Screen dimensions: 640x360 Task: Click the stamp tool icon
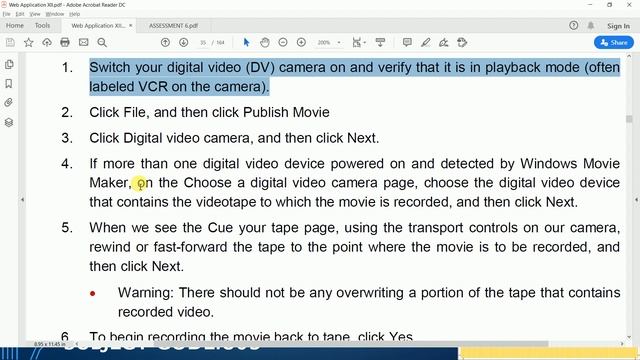coord(462,42)
